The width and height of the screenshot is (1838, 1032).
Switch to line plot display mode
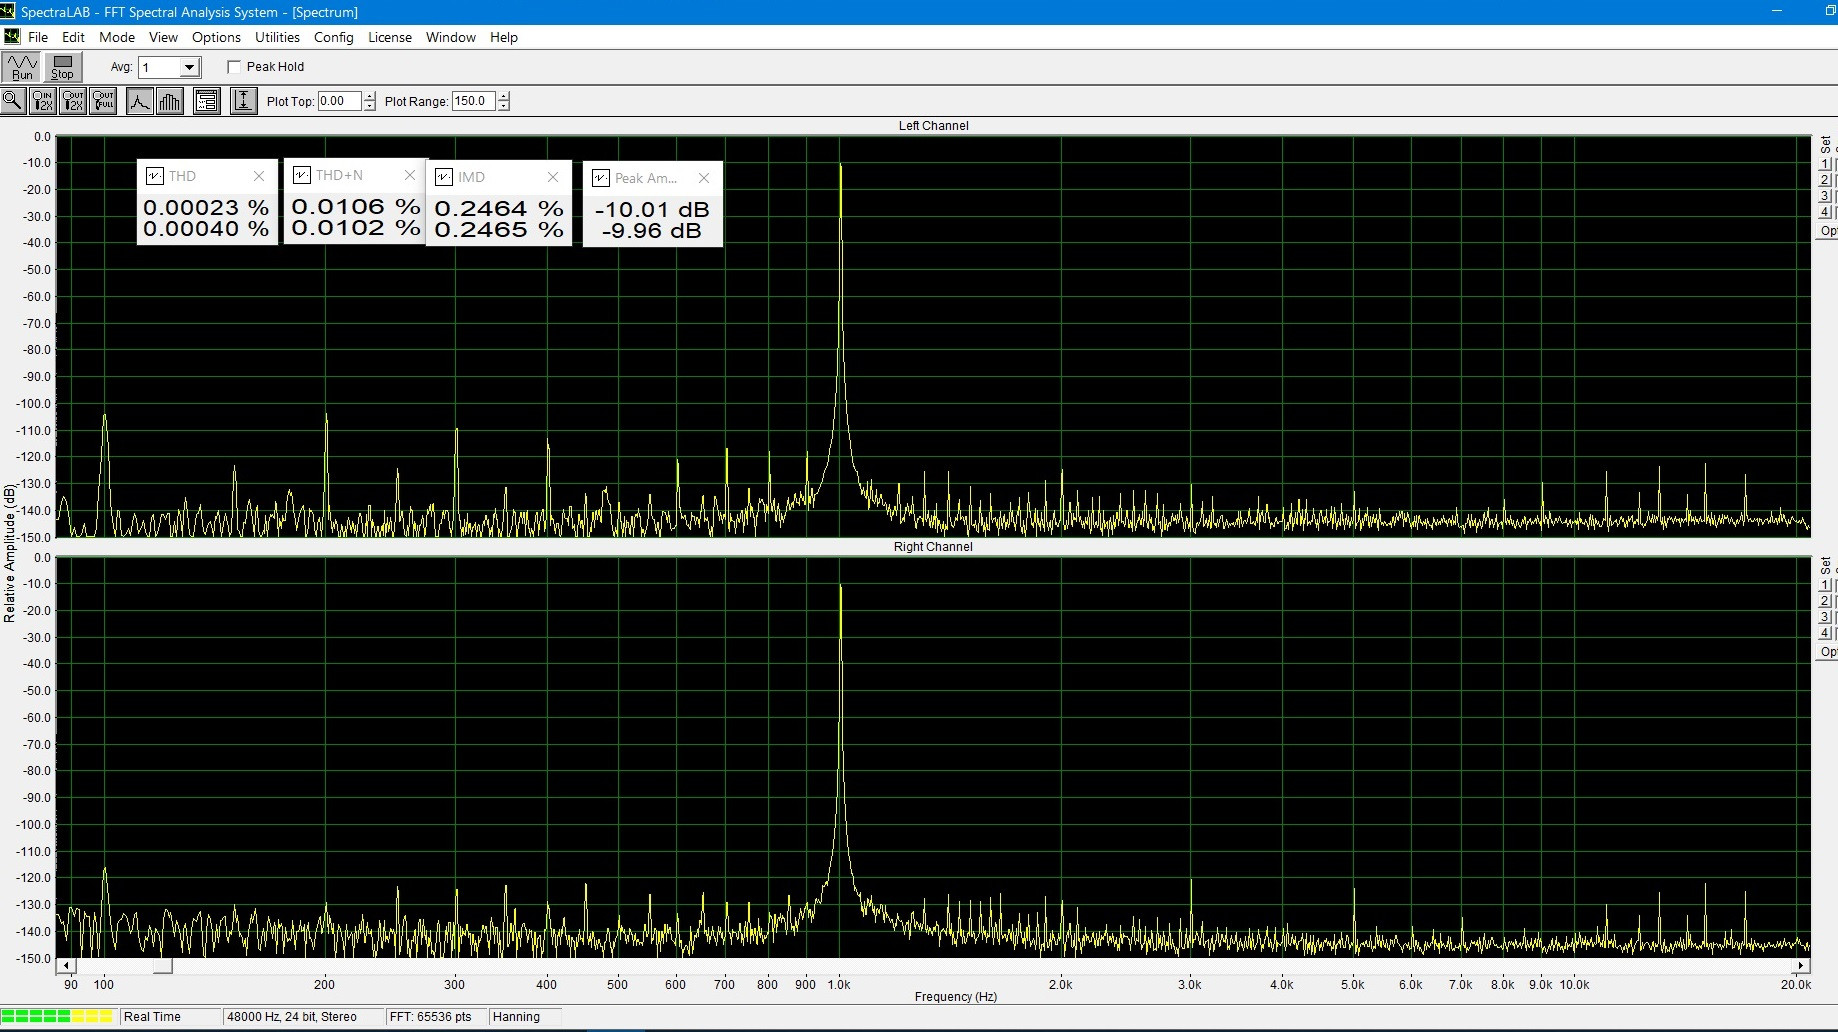140,101
